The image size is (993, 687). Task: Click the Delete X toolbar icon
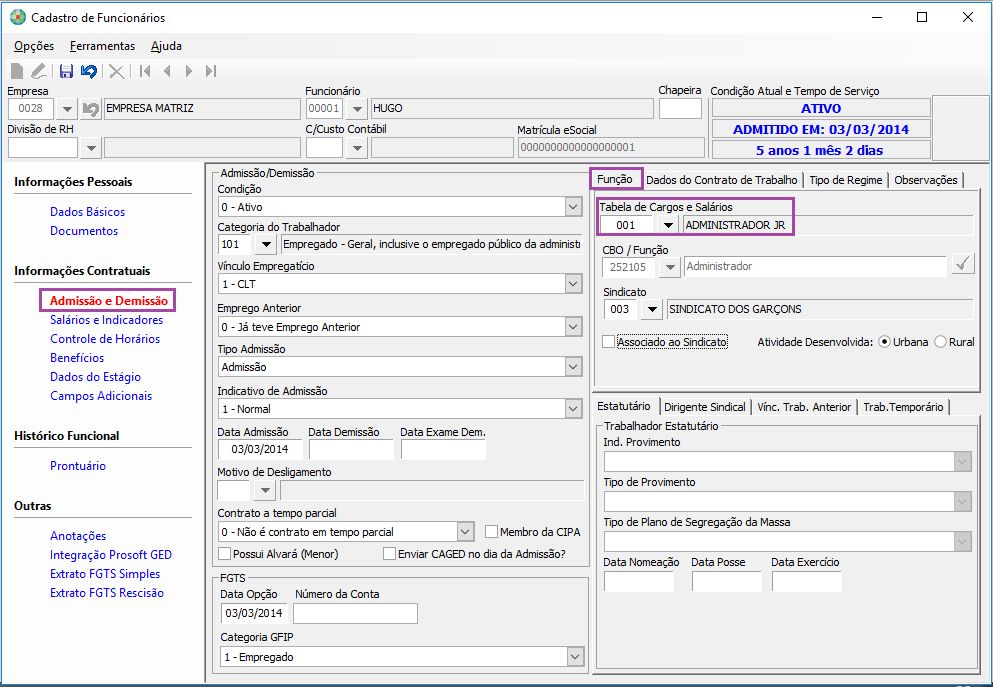[117, 71]
